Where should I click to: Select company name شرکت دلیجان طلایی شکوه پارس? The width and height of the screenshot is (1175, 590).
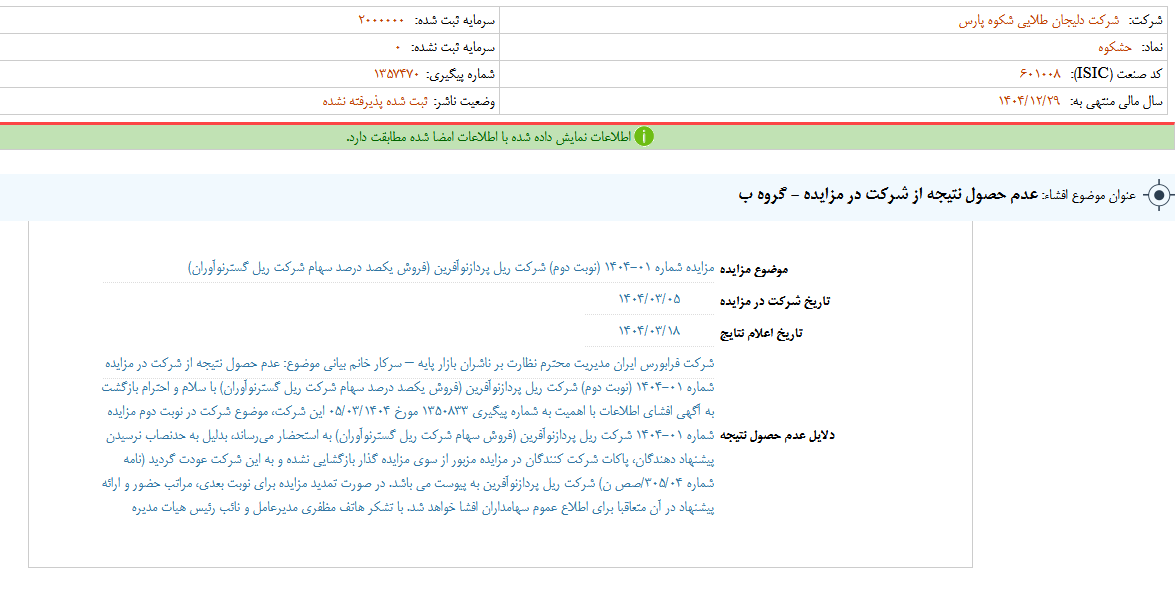[1039, 21]
